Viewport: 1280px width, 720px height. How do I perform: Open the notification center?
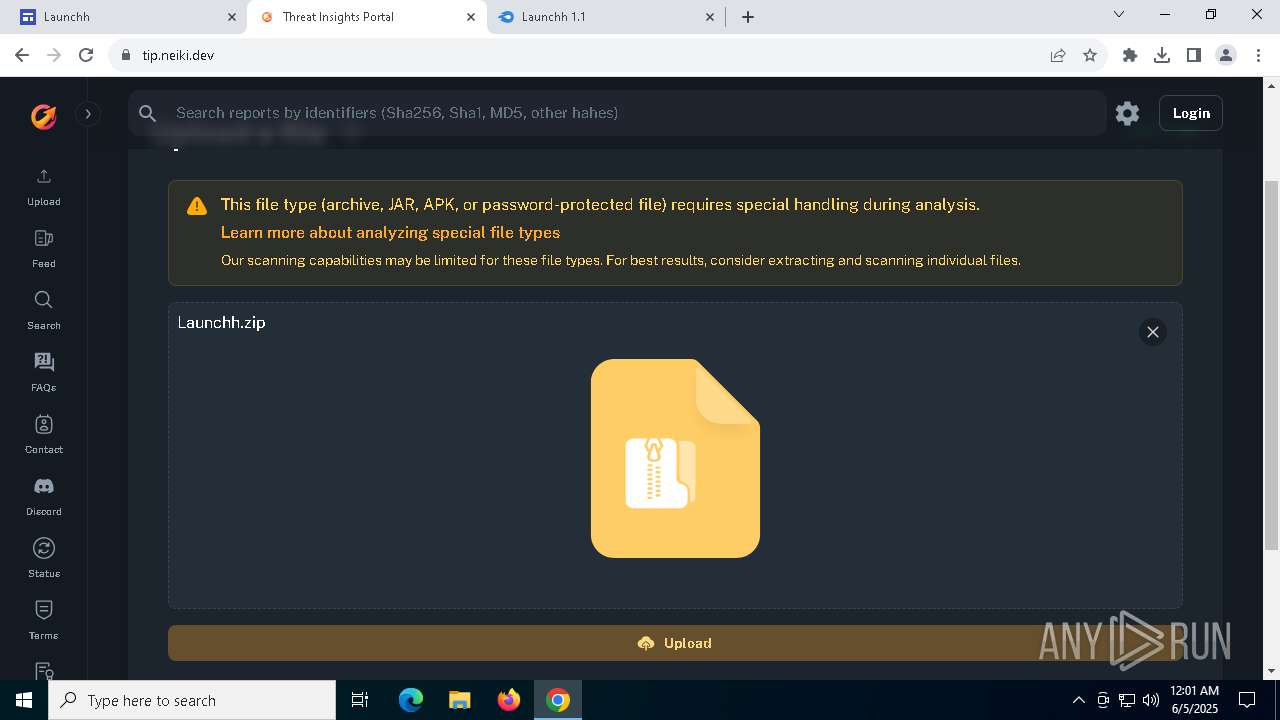coord(1247,700)
